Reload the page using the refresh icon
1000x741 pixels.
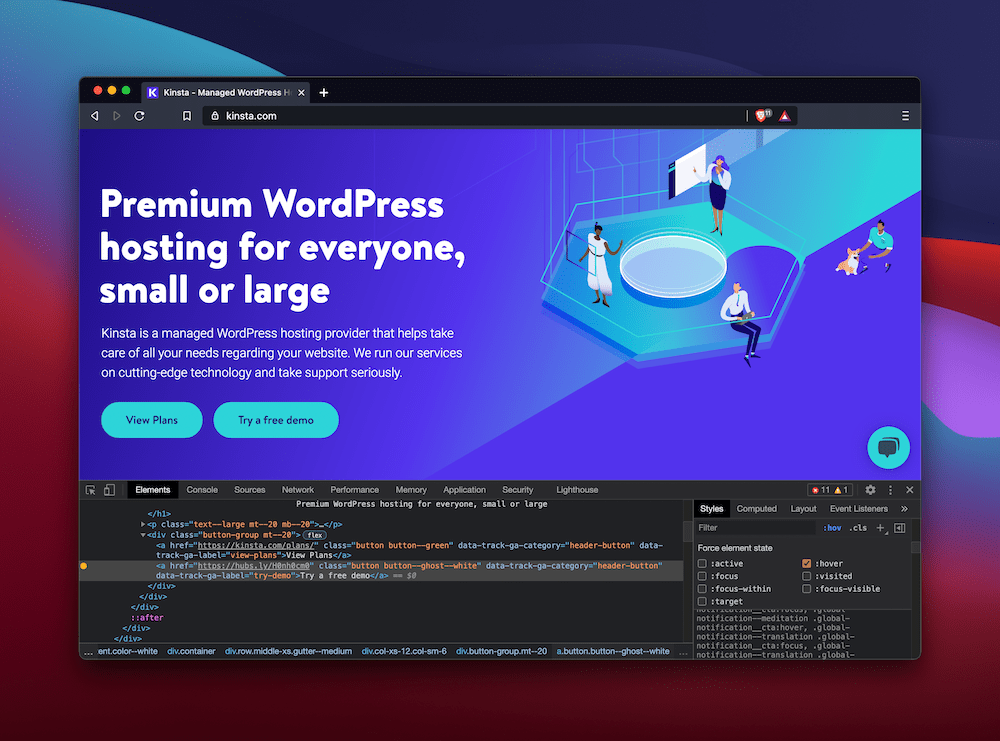click(139, 116)
